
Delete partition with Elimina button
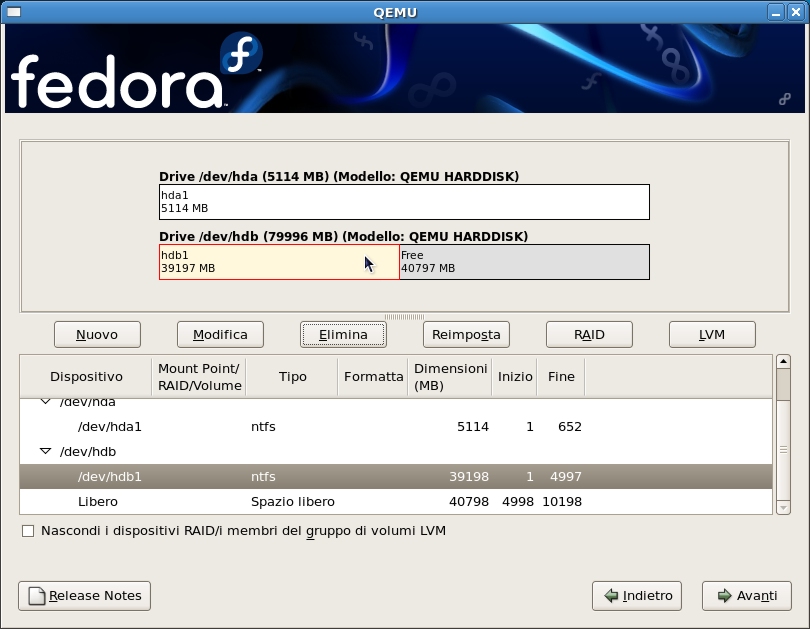343,335
